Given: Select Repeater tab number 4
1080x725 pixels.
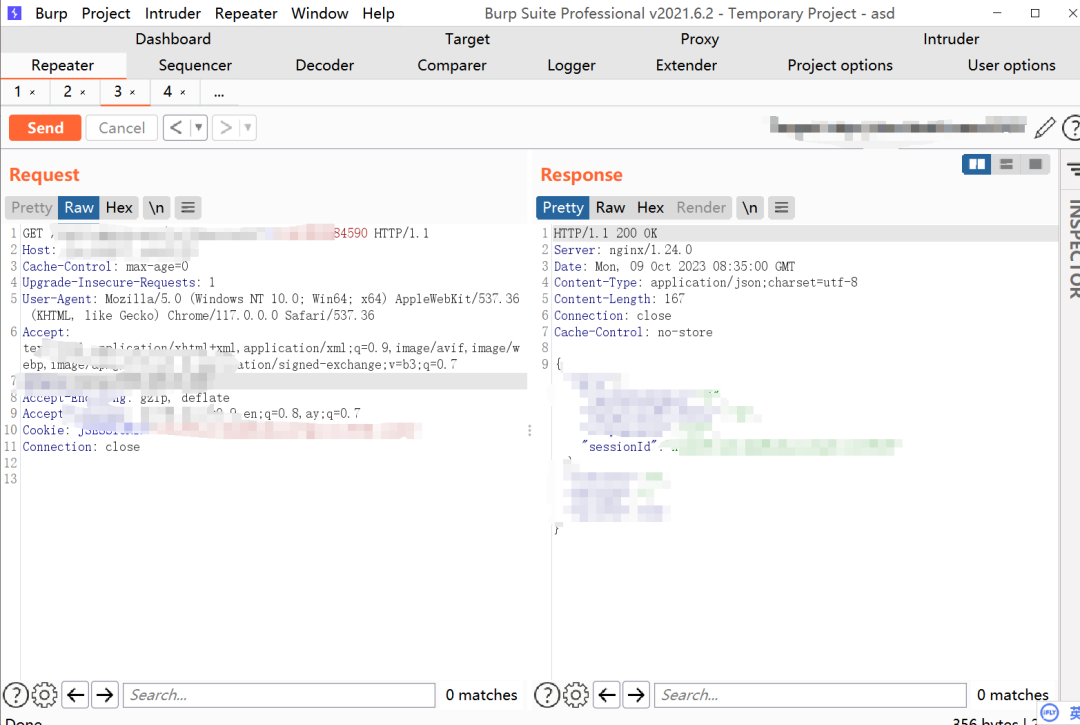Looking at the screenshot, I should pyautogui.click(x=167, y=92).
